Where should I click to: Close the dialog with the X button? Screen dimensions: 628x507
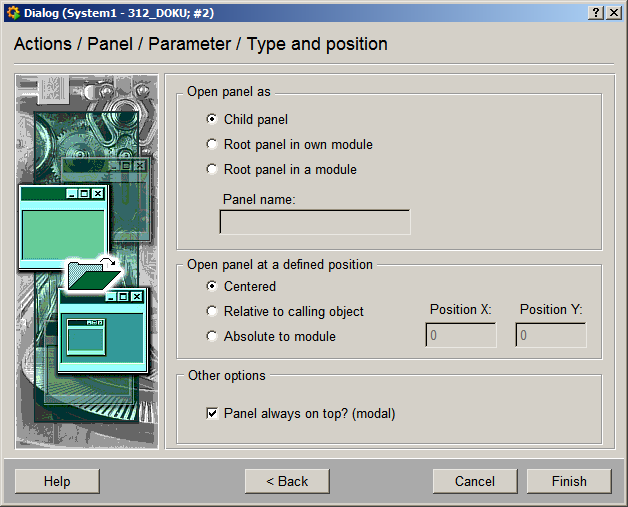(x=613, y=12)
